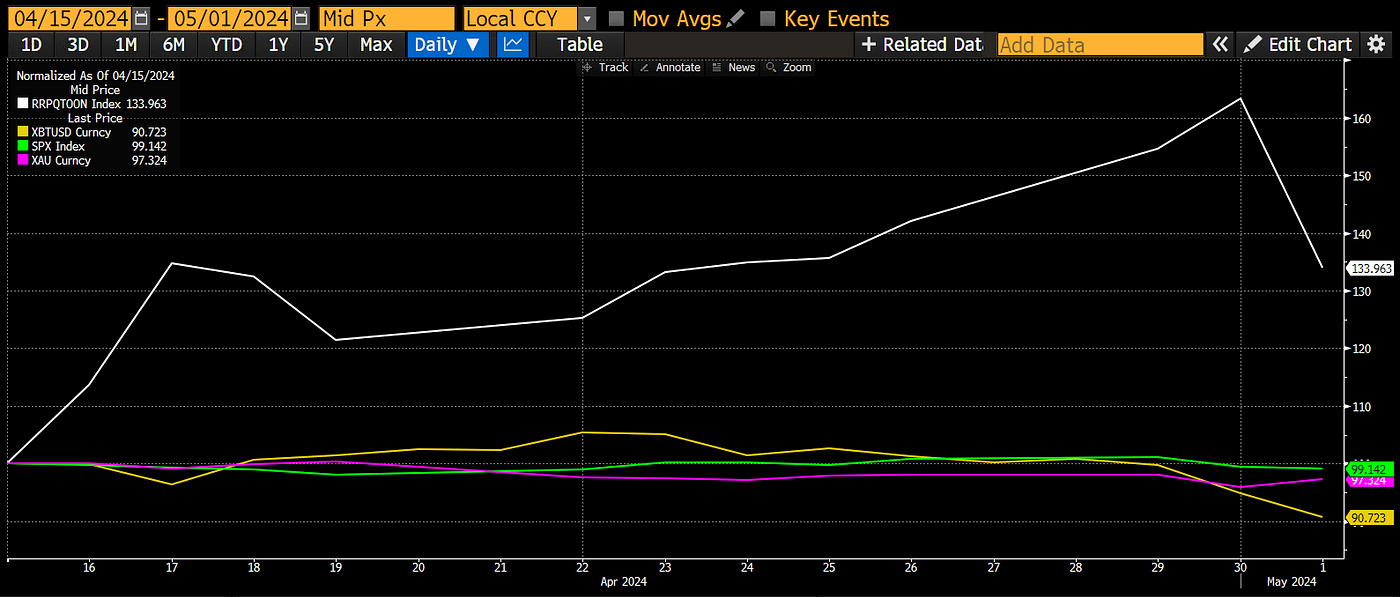The height and width of the screenshot is (597, 1400).
Task: Activate the Zoom magnifier tool
Action: [789, 67]
